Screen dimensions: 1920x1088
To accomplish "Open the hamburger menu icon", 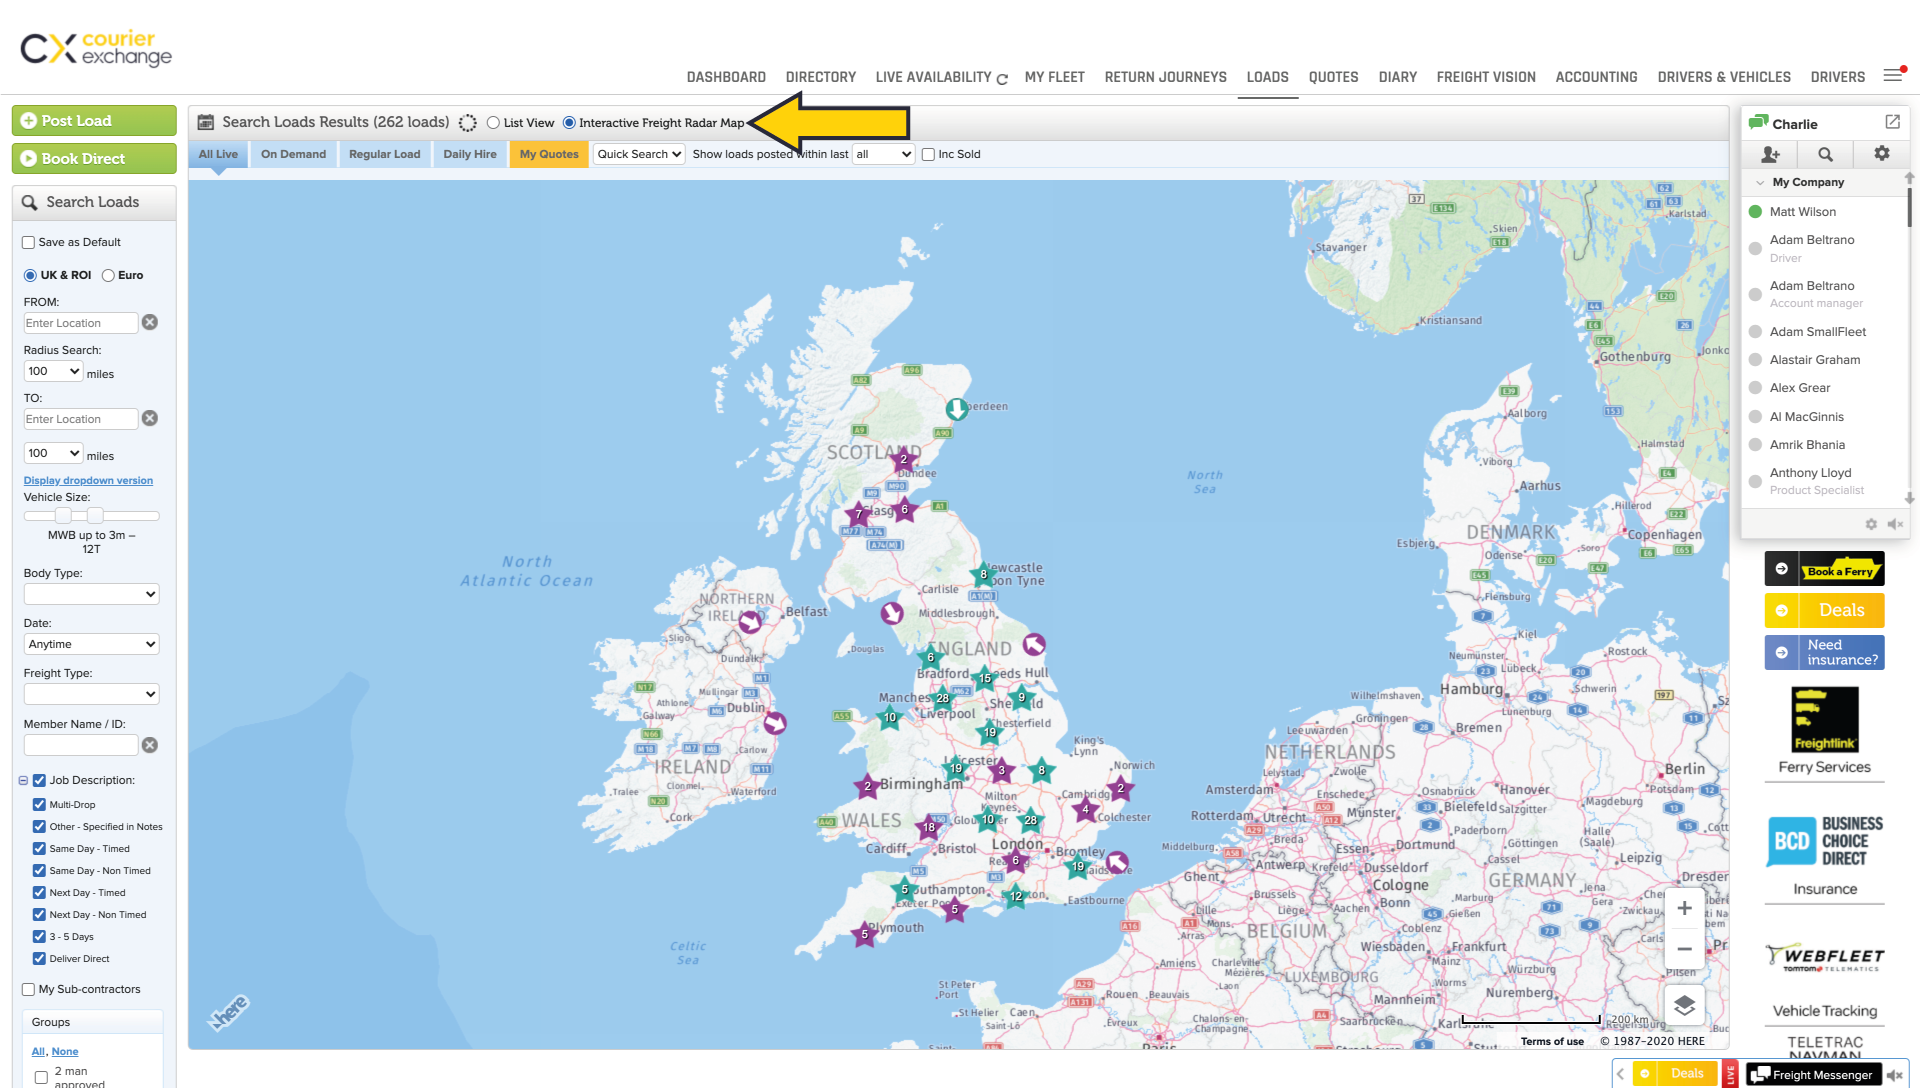I will [1892, 76].
